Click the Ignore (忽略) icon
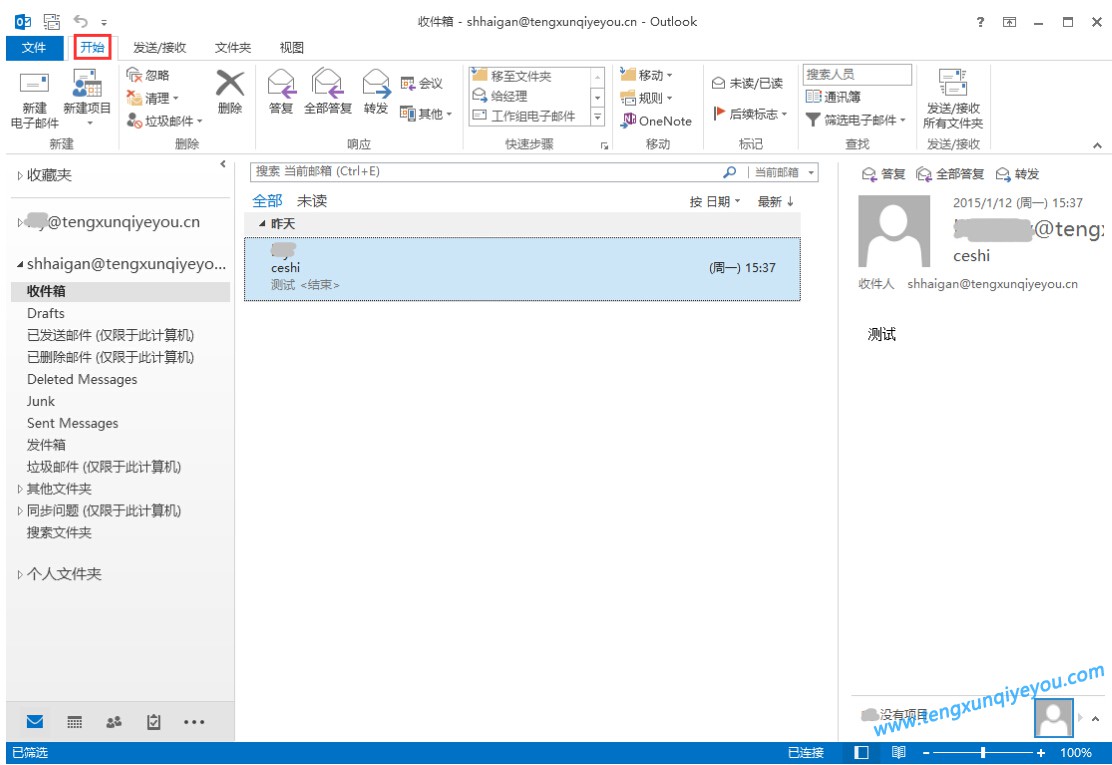 tap(134, 75)
